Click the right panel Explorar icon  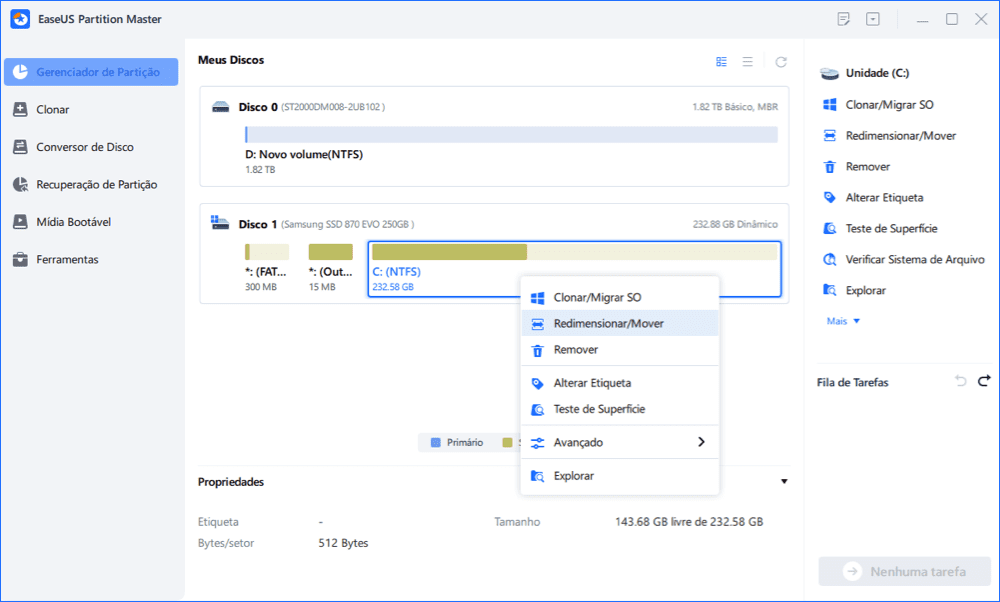pyautogui.click(x=830, y=290)
